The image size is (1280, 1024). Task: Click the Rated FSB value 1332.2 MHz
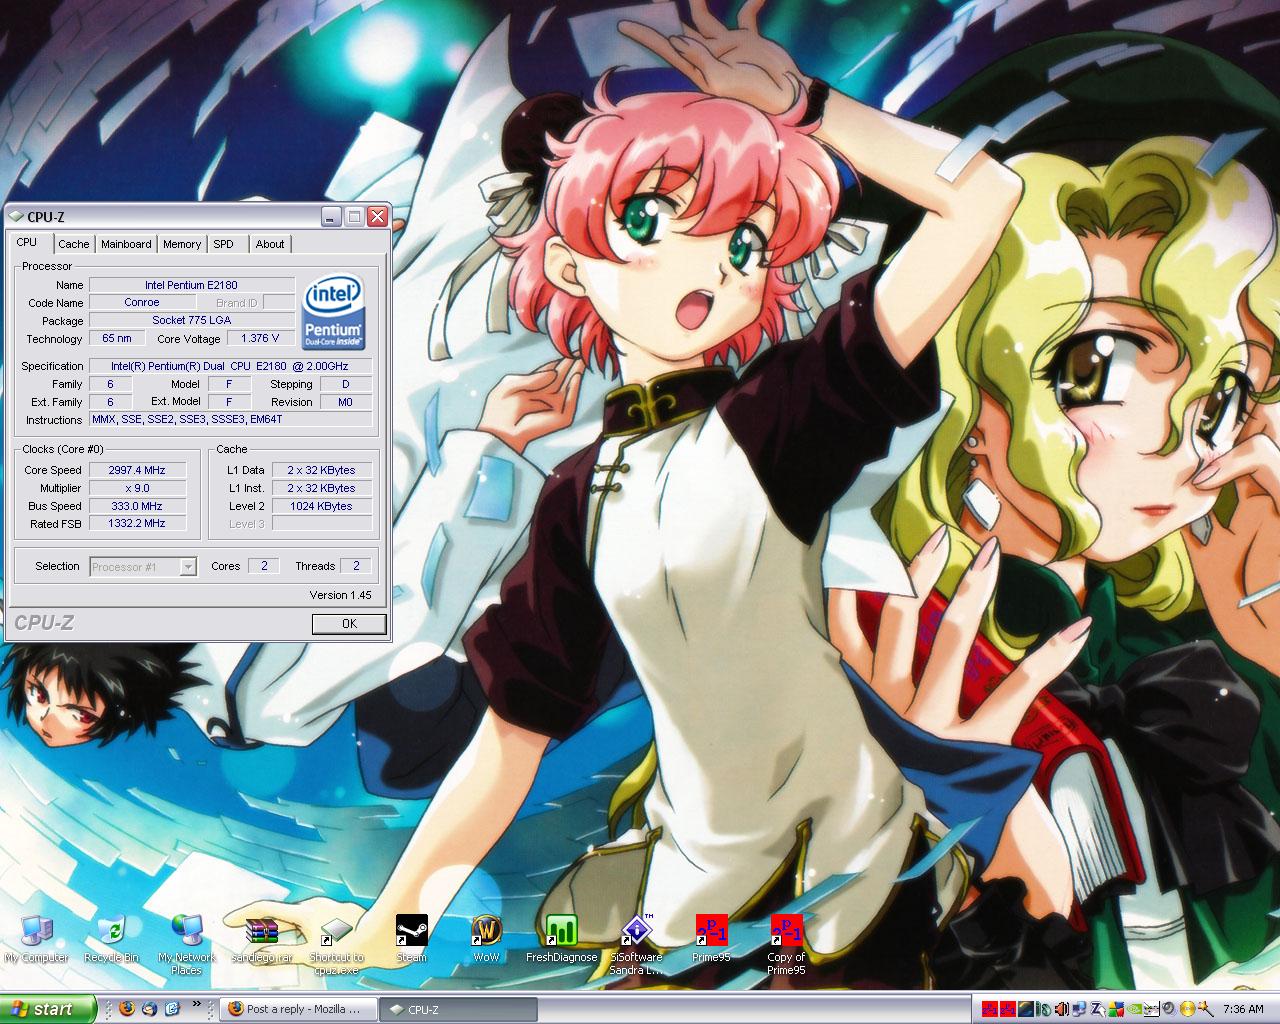[137, 523]
